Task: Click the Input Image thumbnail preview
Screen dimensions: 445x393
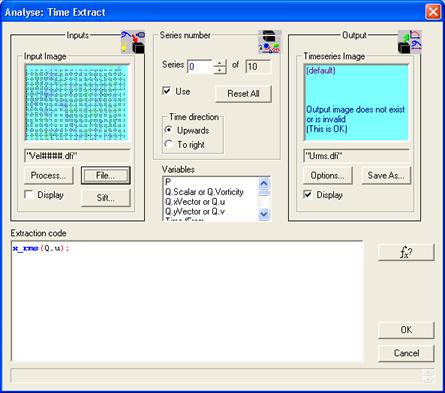Action: coord(77,102)
